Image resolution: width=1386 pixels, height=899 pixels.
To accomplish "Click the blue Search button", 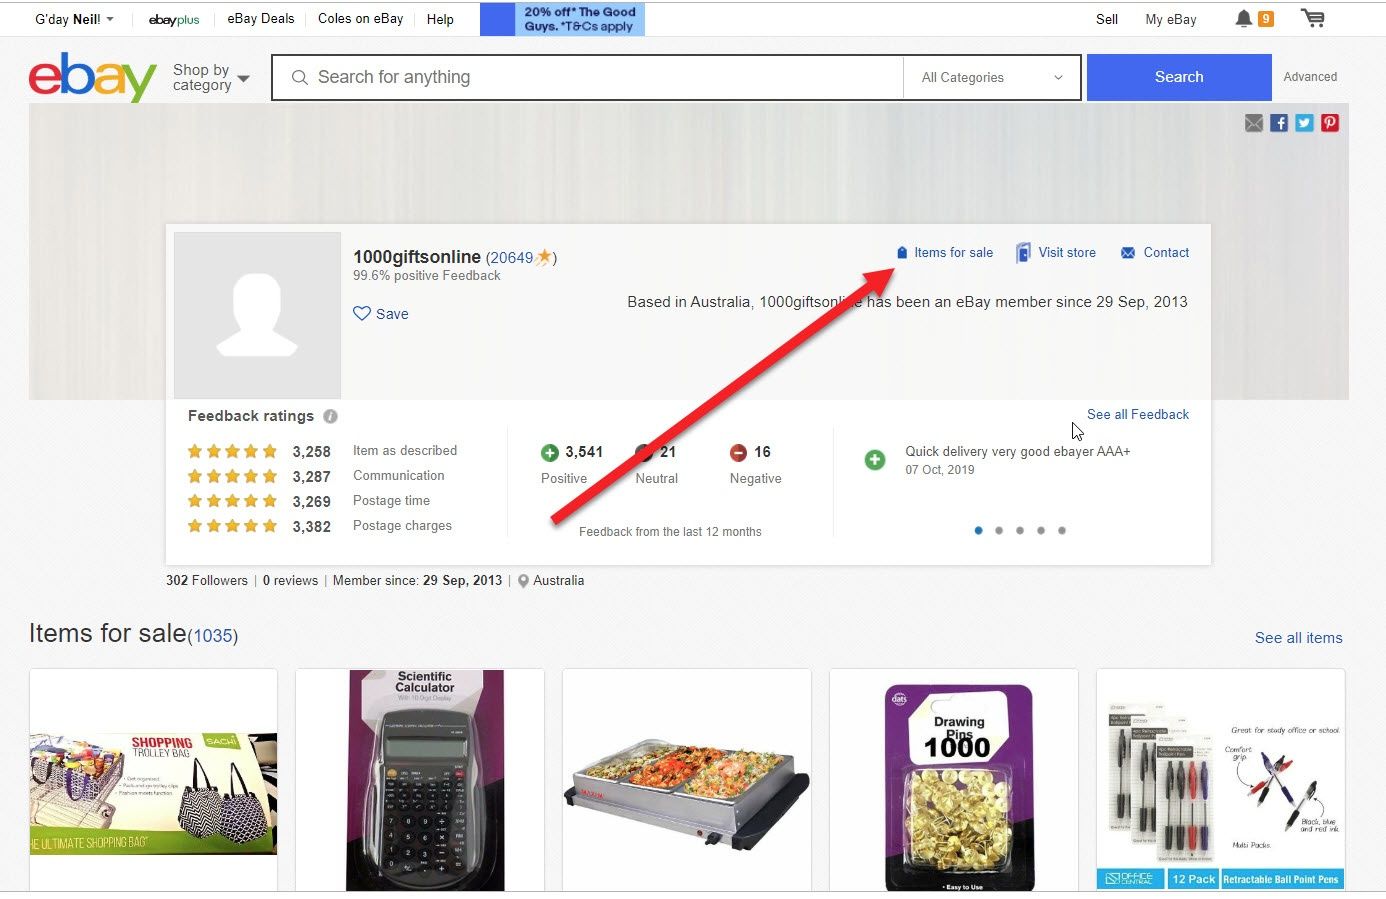I will (x=1179, y=77).
